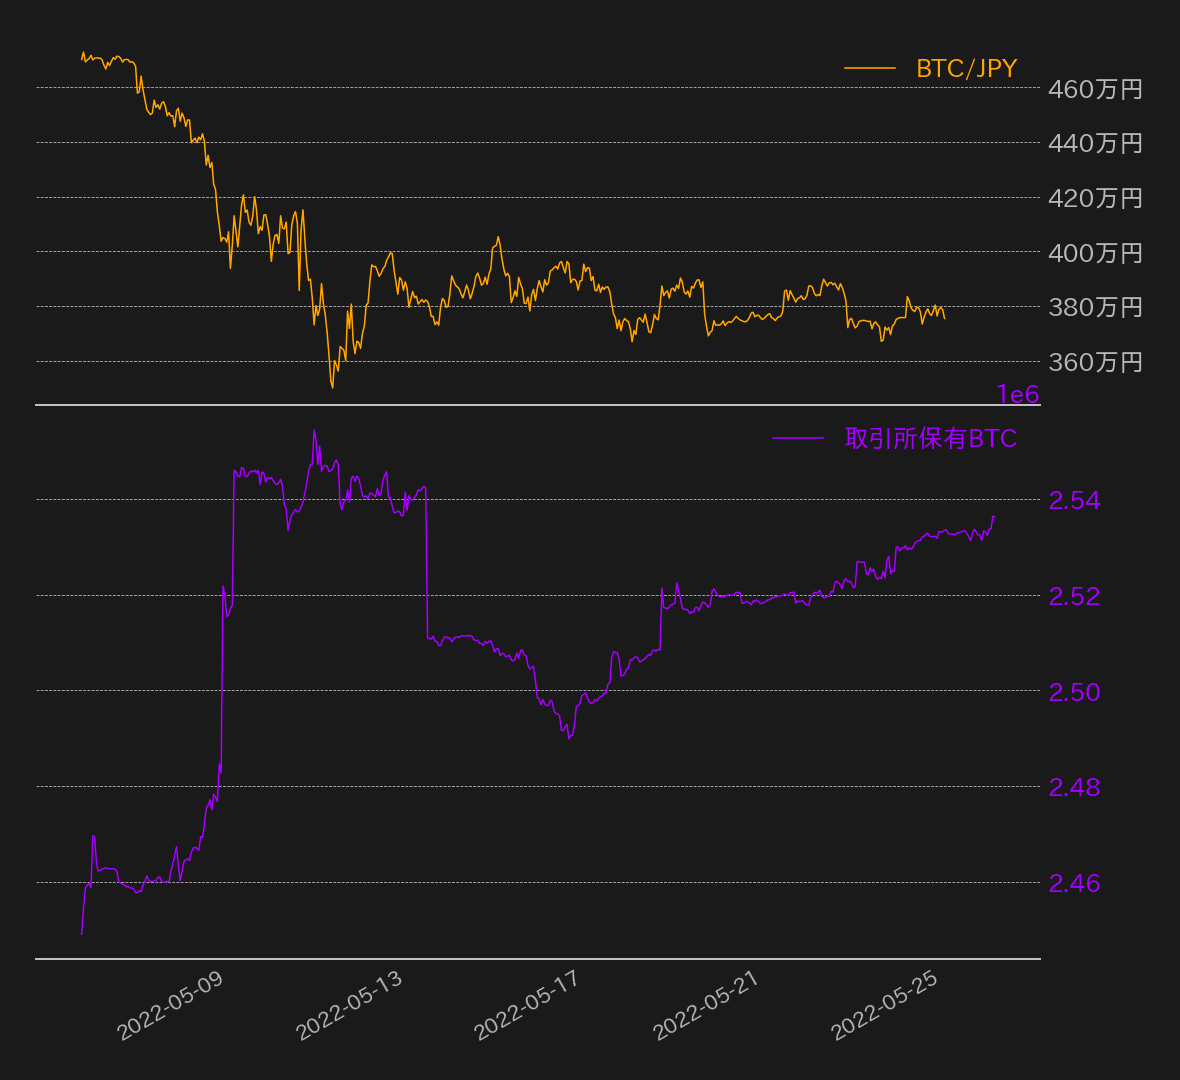Click the 400万円 price tick label
Screen dimensions: 1180x1080
pos(1095,253)
